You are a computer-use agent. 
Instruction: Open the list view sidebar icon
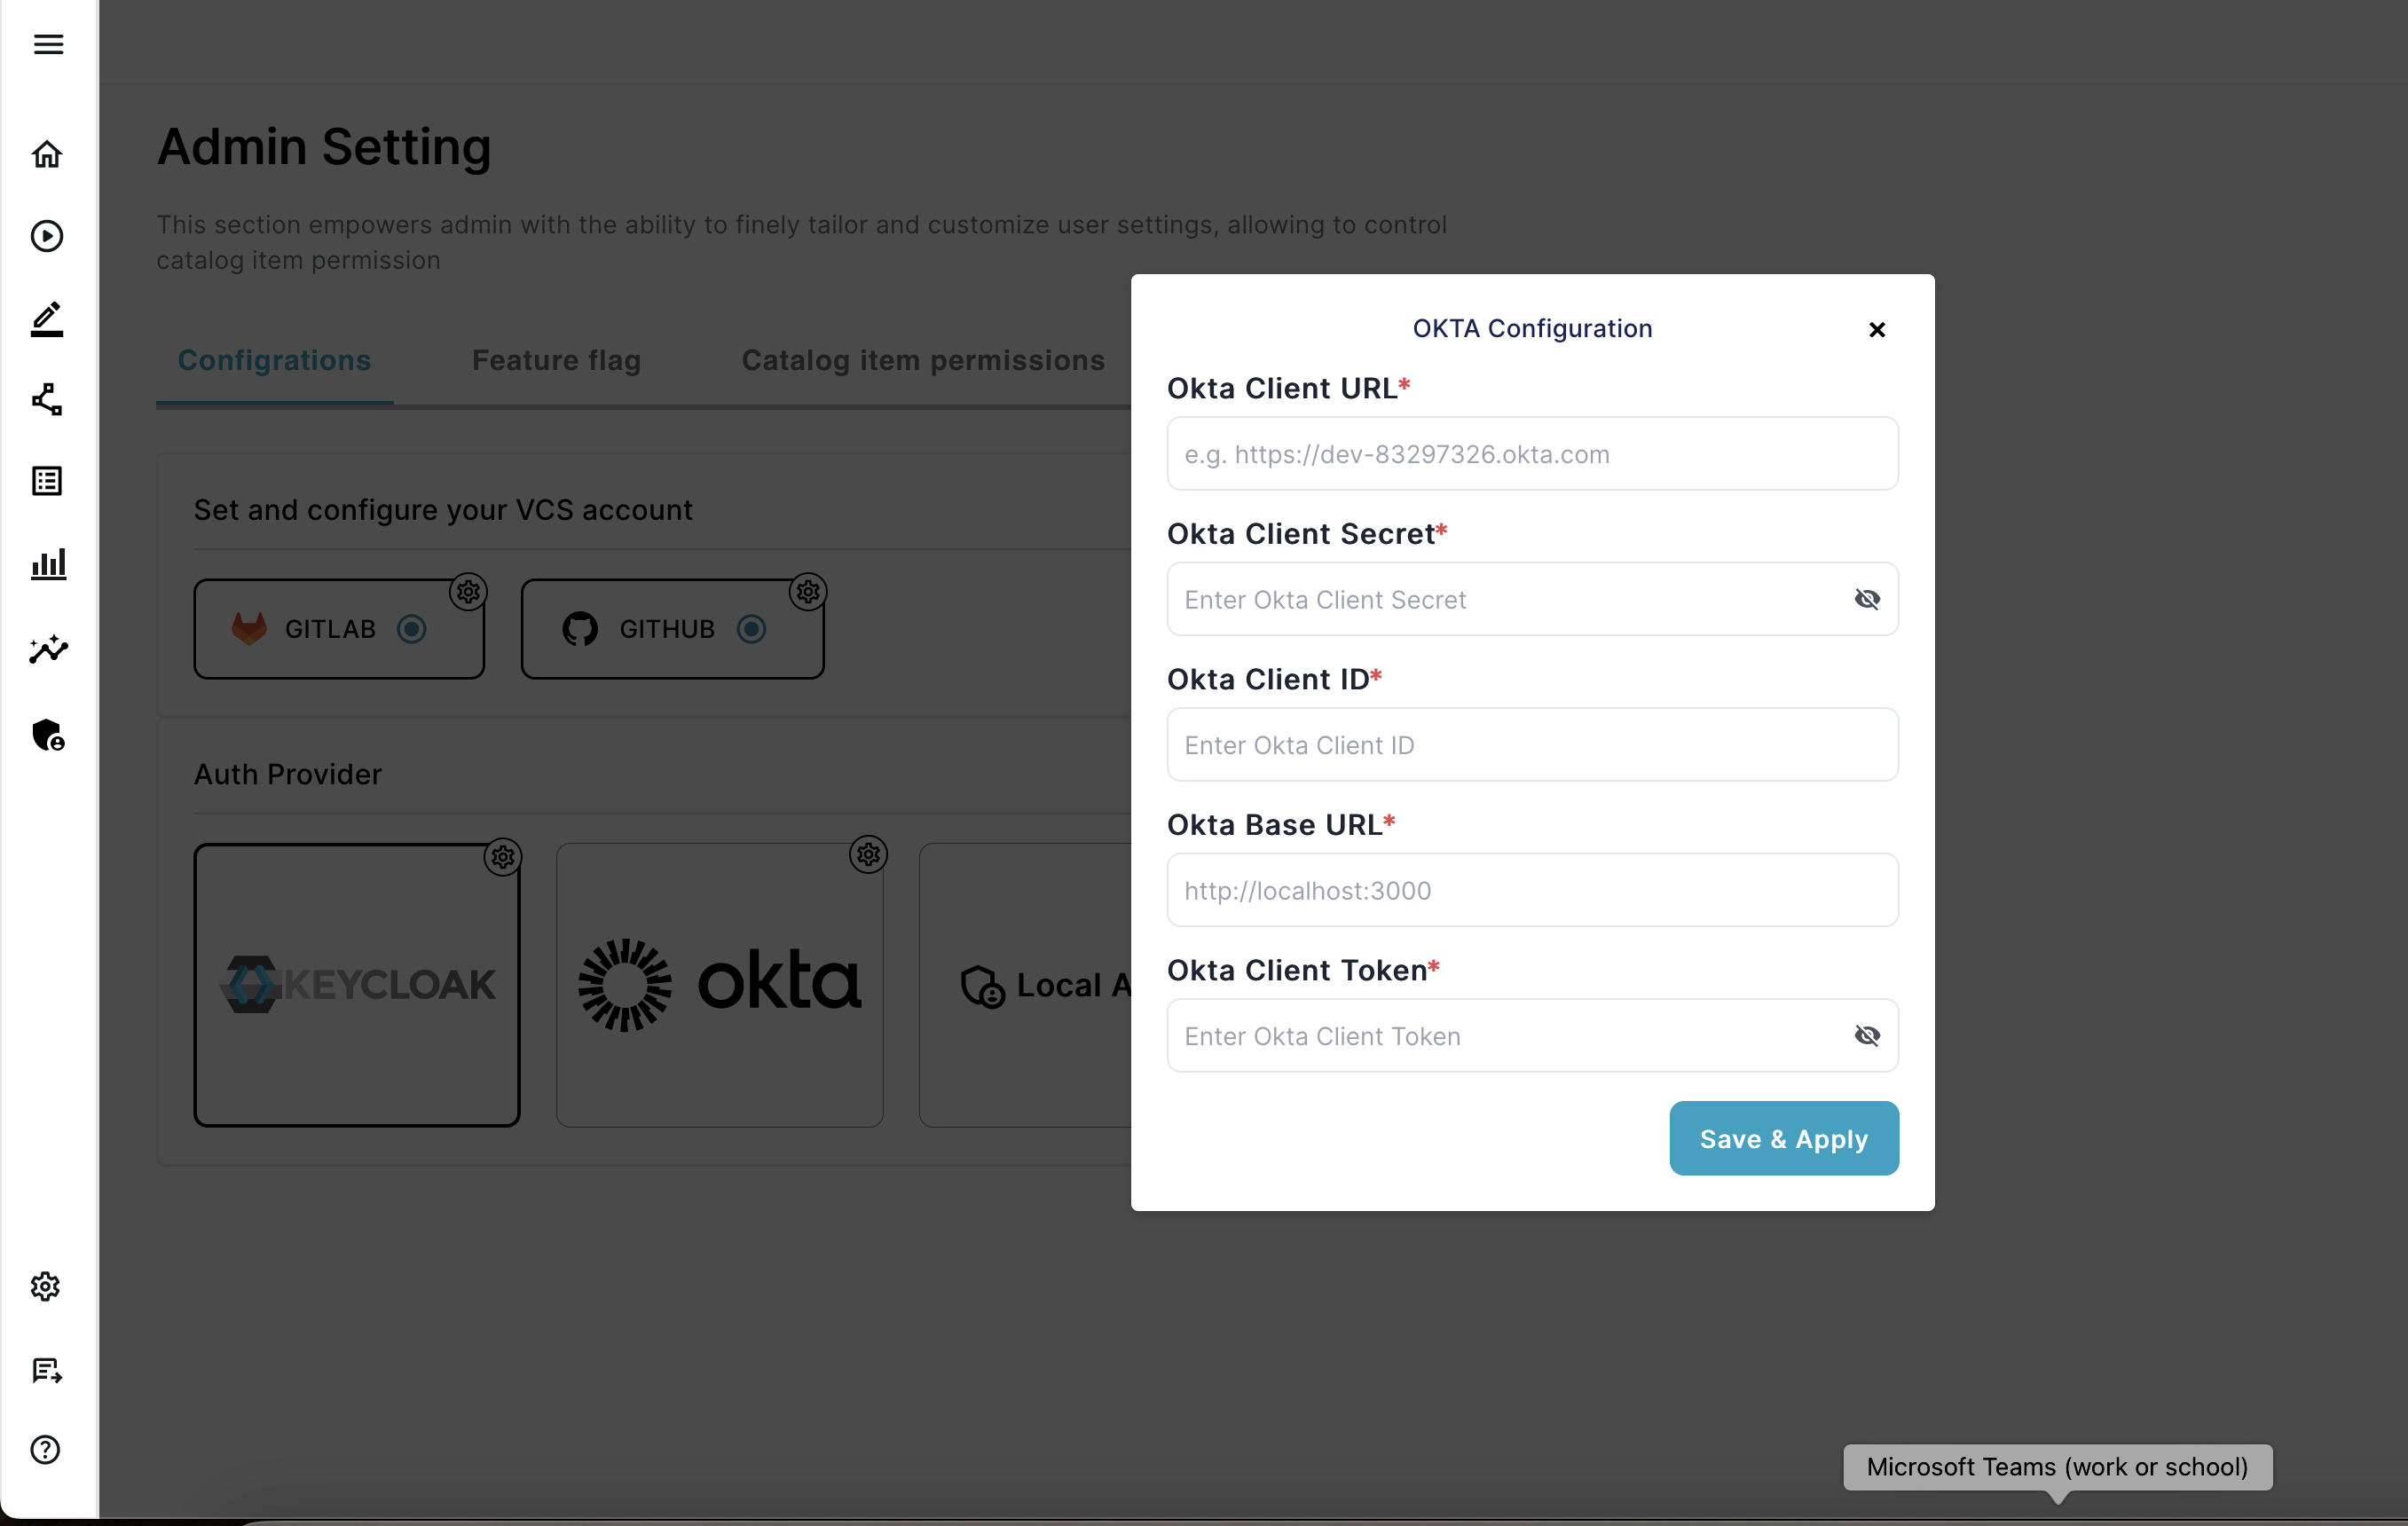tap(47, 481)
